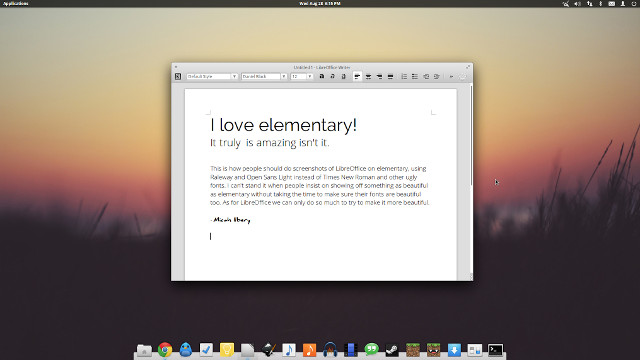Toggle bulleted list
This screenshot has height=360, width=640.
(x=415, y=76)
